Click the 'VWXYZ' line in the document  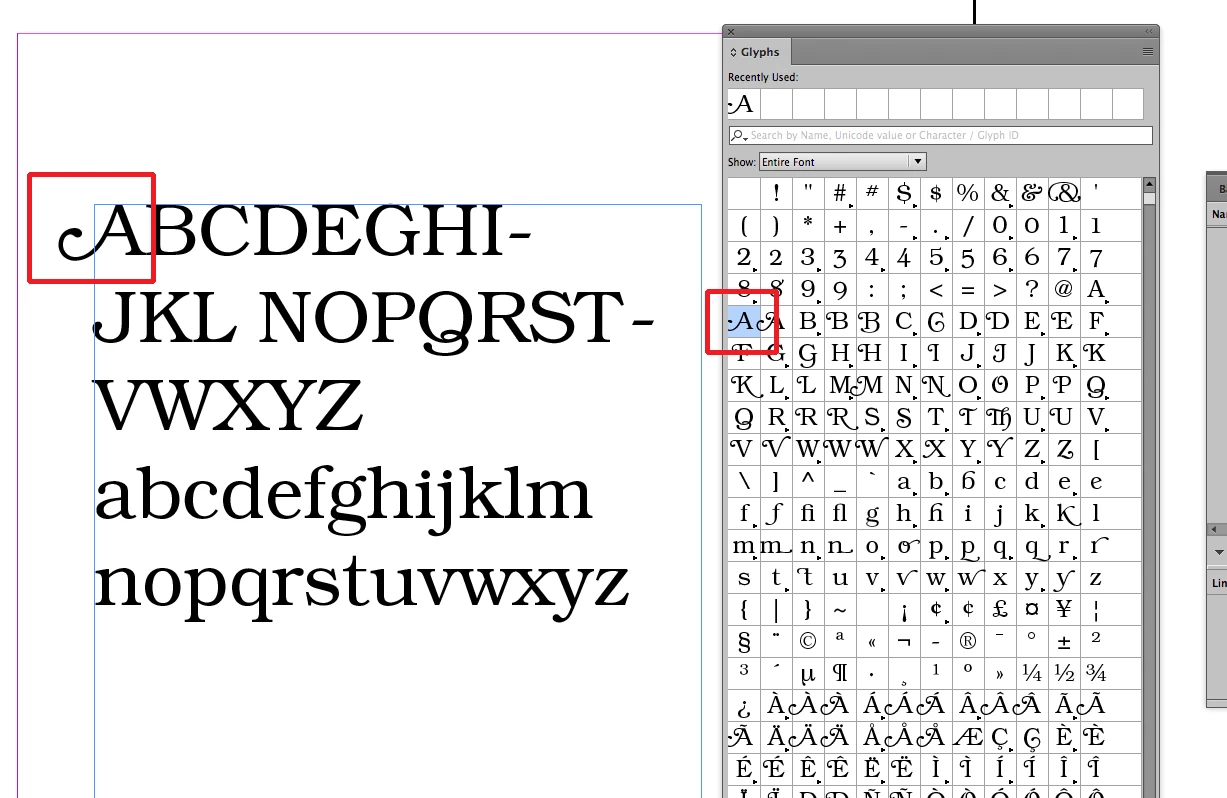click(228, 406)
